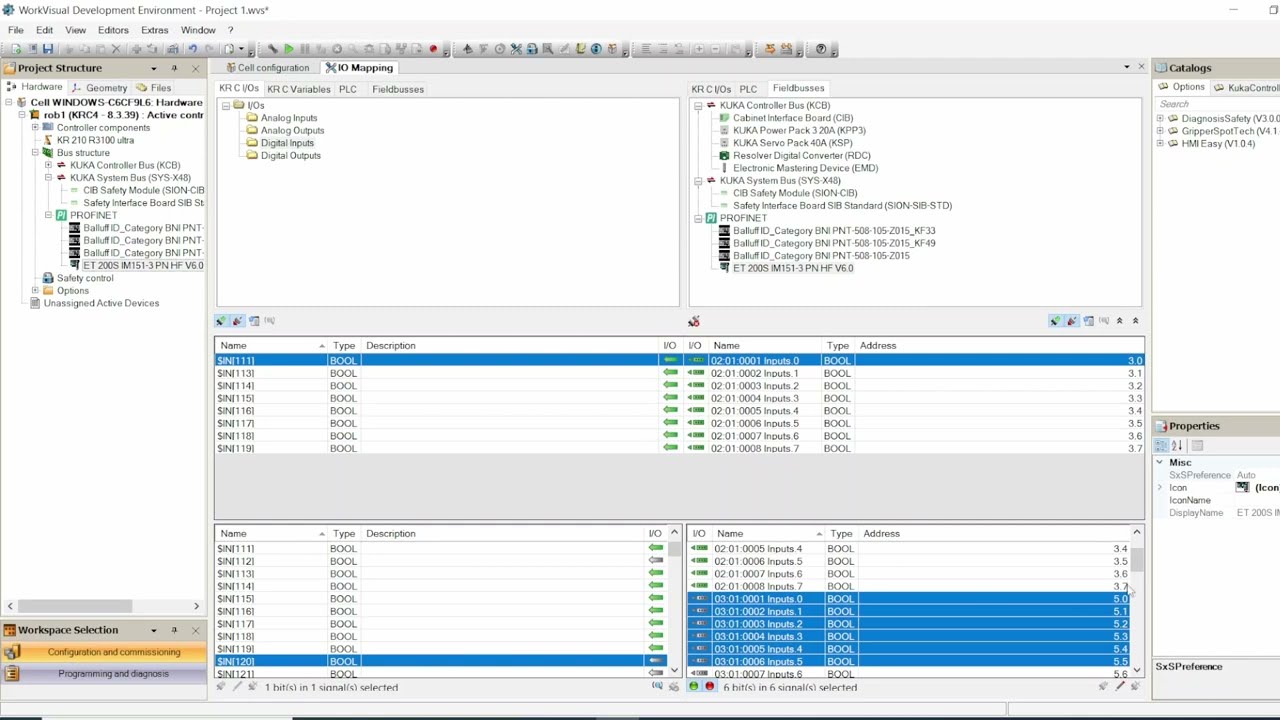
Task: Expand DiagnosisSafety catalog entry
Action: click(x=1160, y=119)
